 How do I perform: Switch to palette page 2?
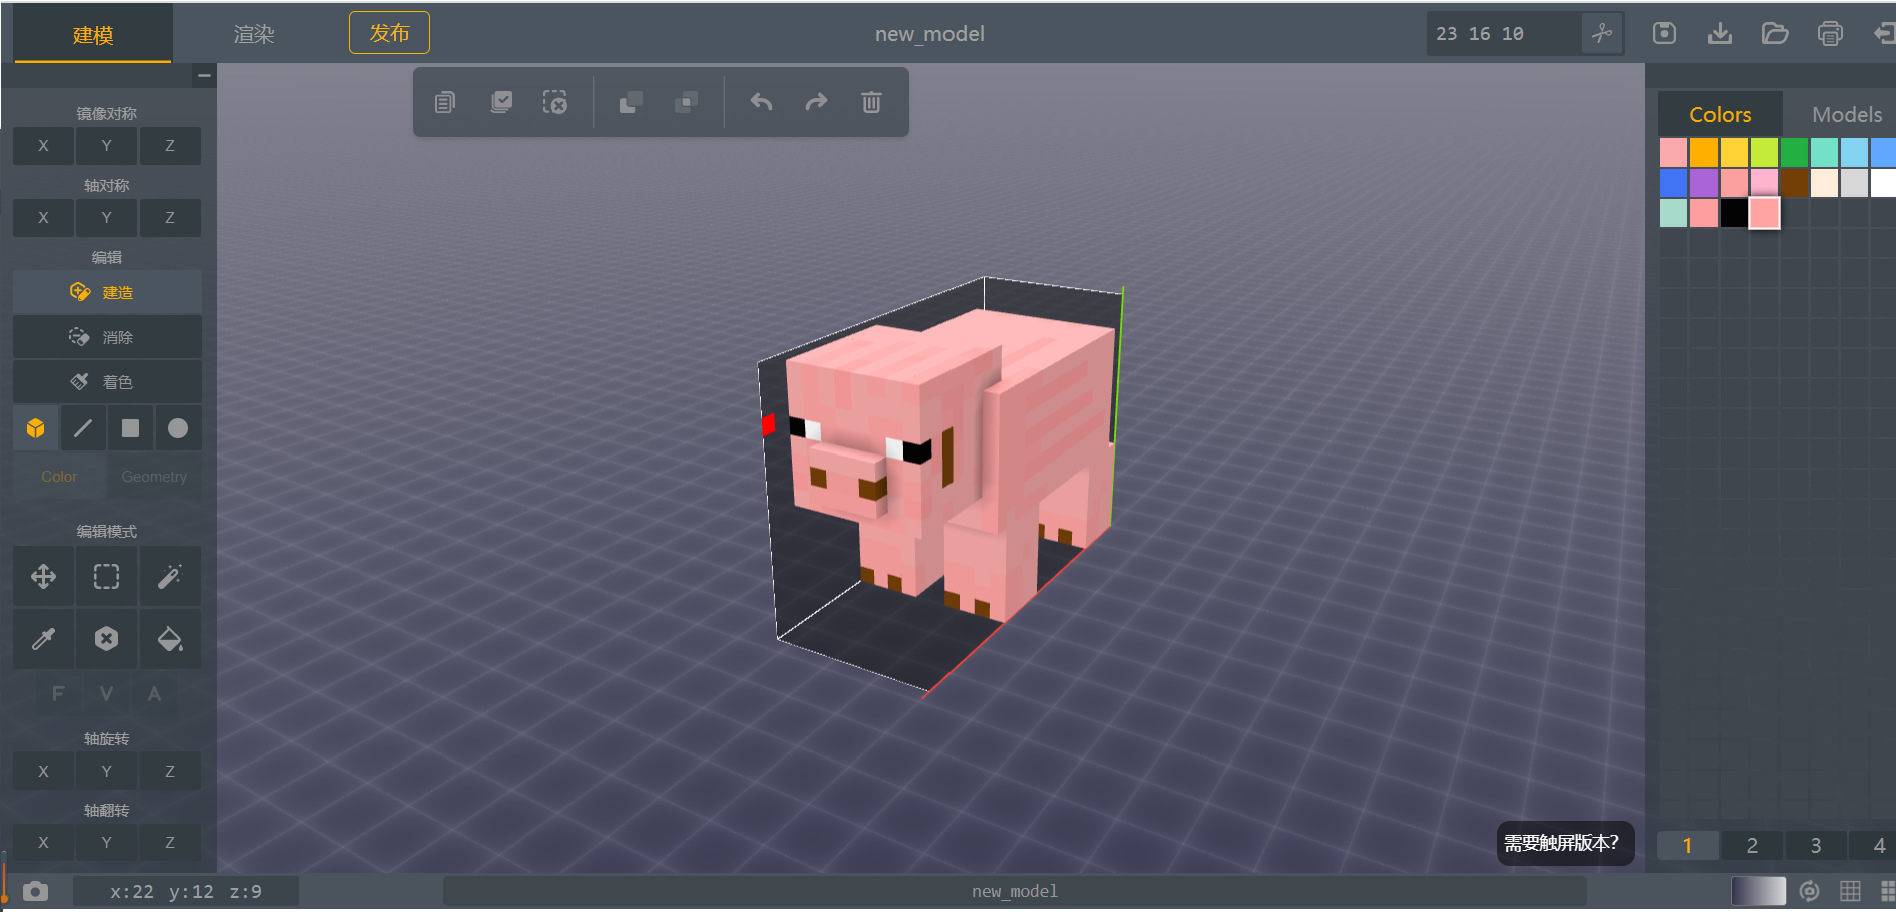1752,846
